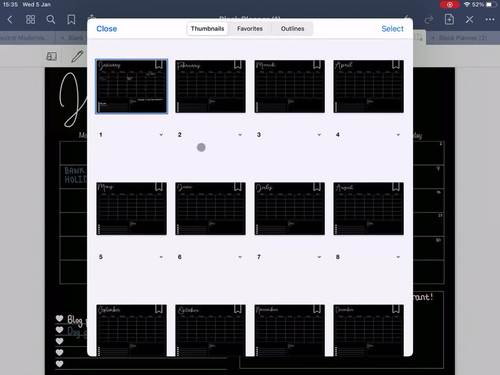Screen dimensions: 500x375
Task: Open the September page thumbnail
Action: (x=131, y=330)
